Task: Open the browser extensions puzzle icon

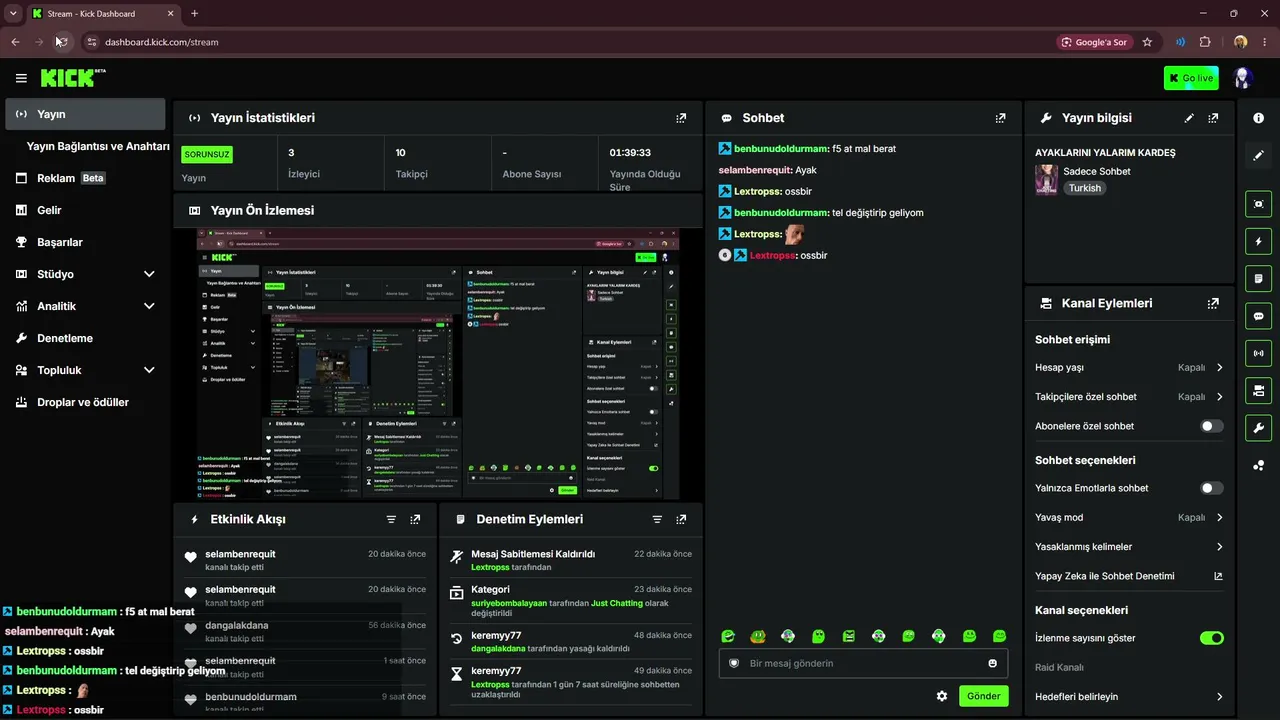Action: (x=1205, y=42)
